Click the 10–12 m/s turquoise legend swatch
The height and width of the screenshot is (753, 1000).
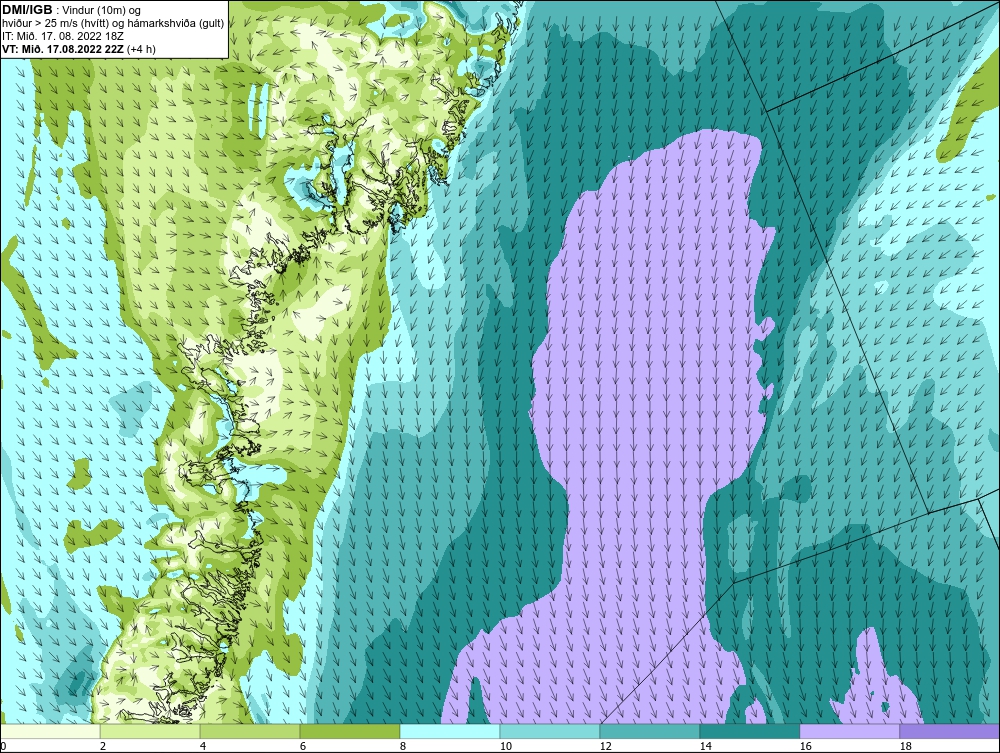coord(550,731)
